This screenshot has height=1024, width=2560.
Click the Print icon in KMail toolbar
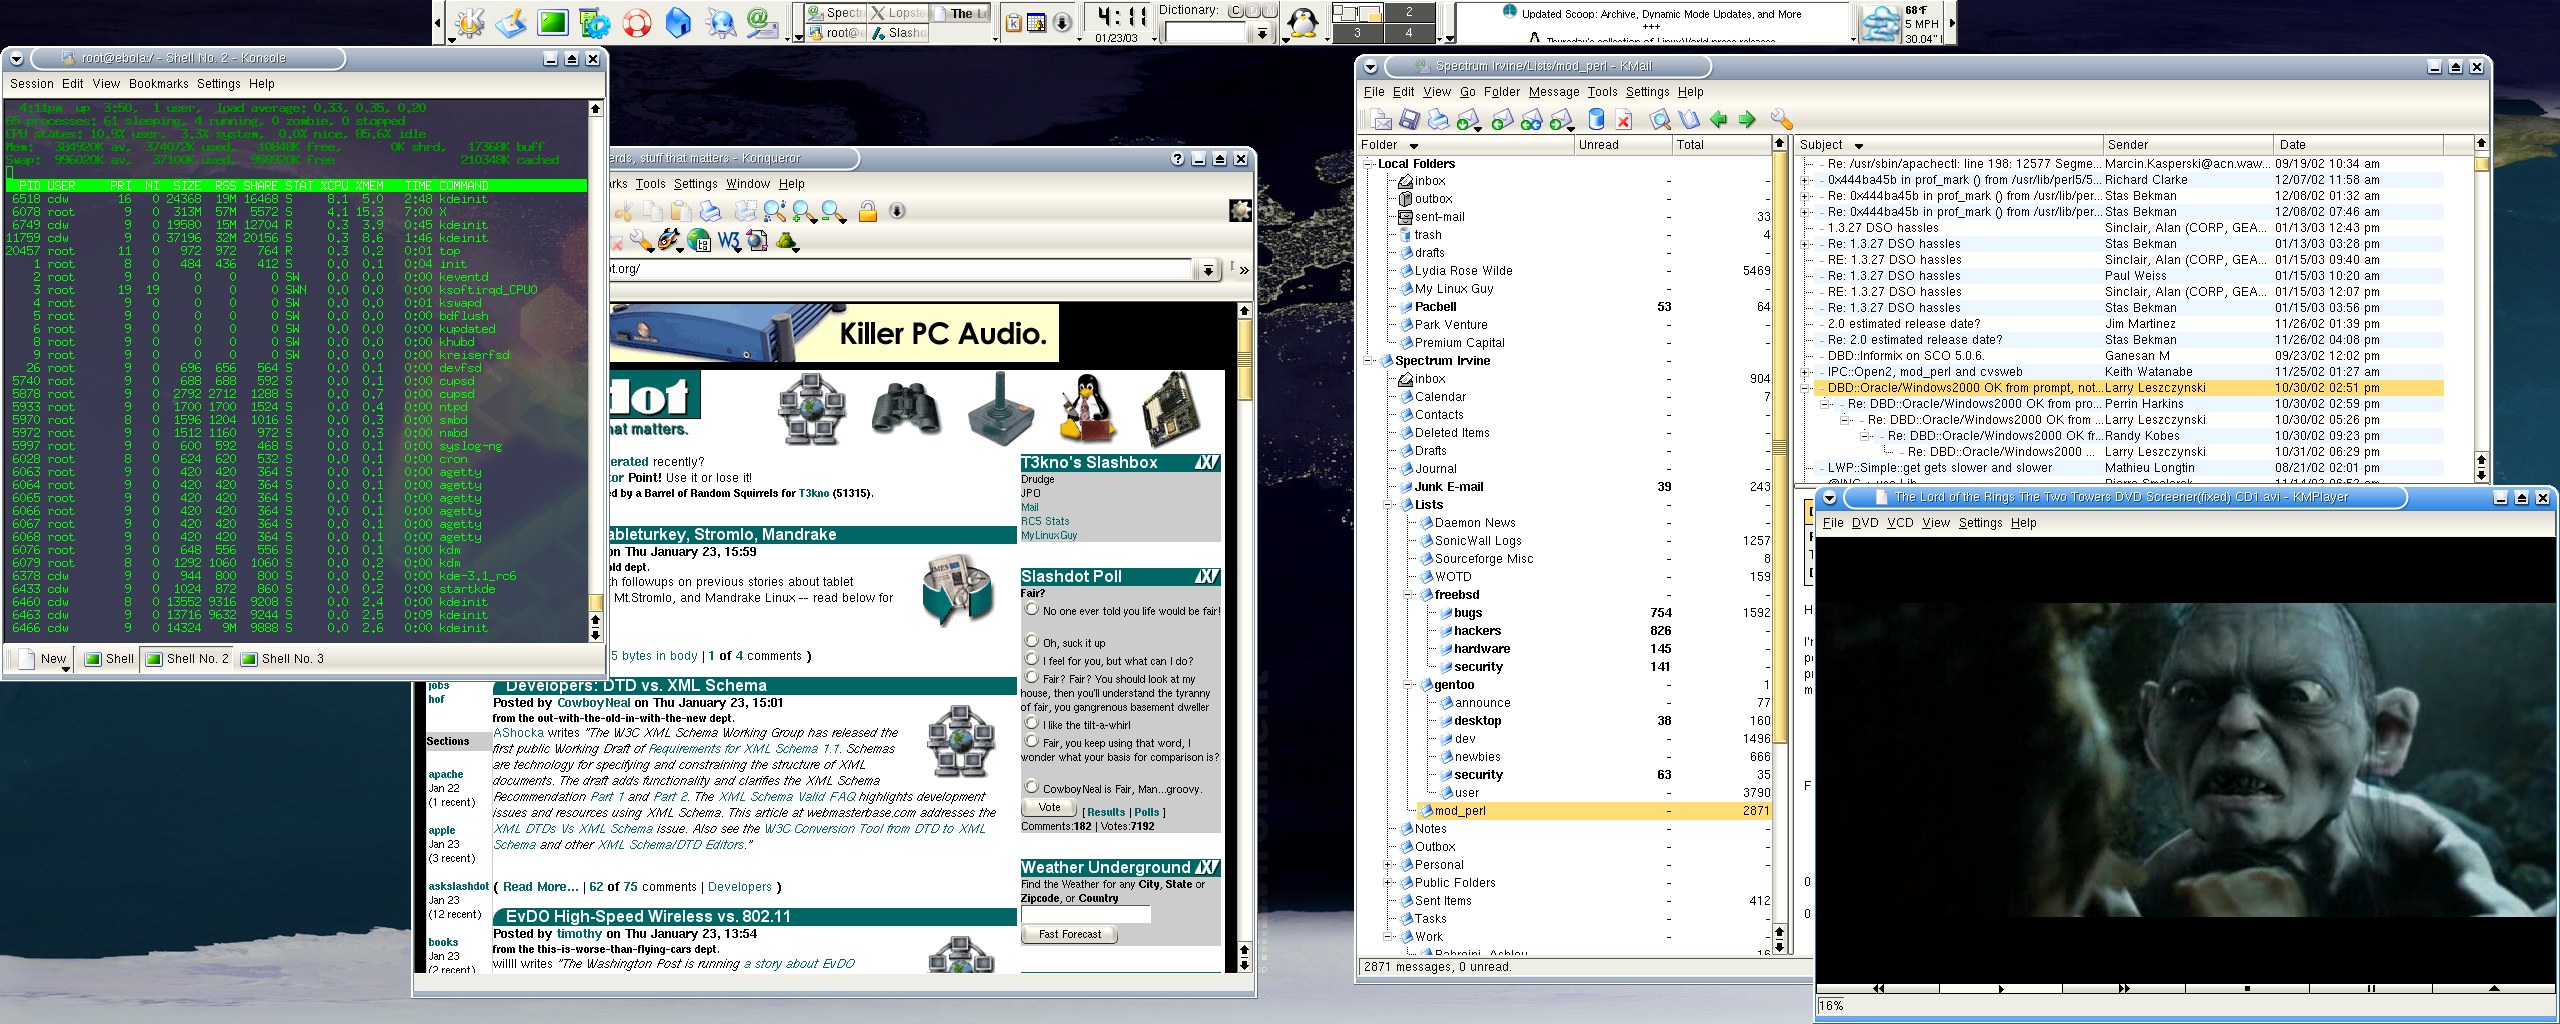coord(1437,120)
